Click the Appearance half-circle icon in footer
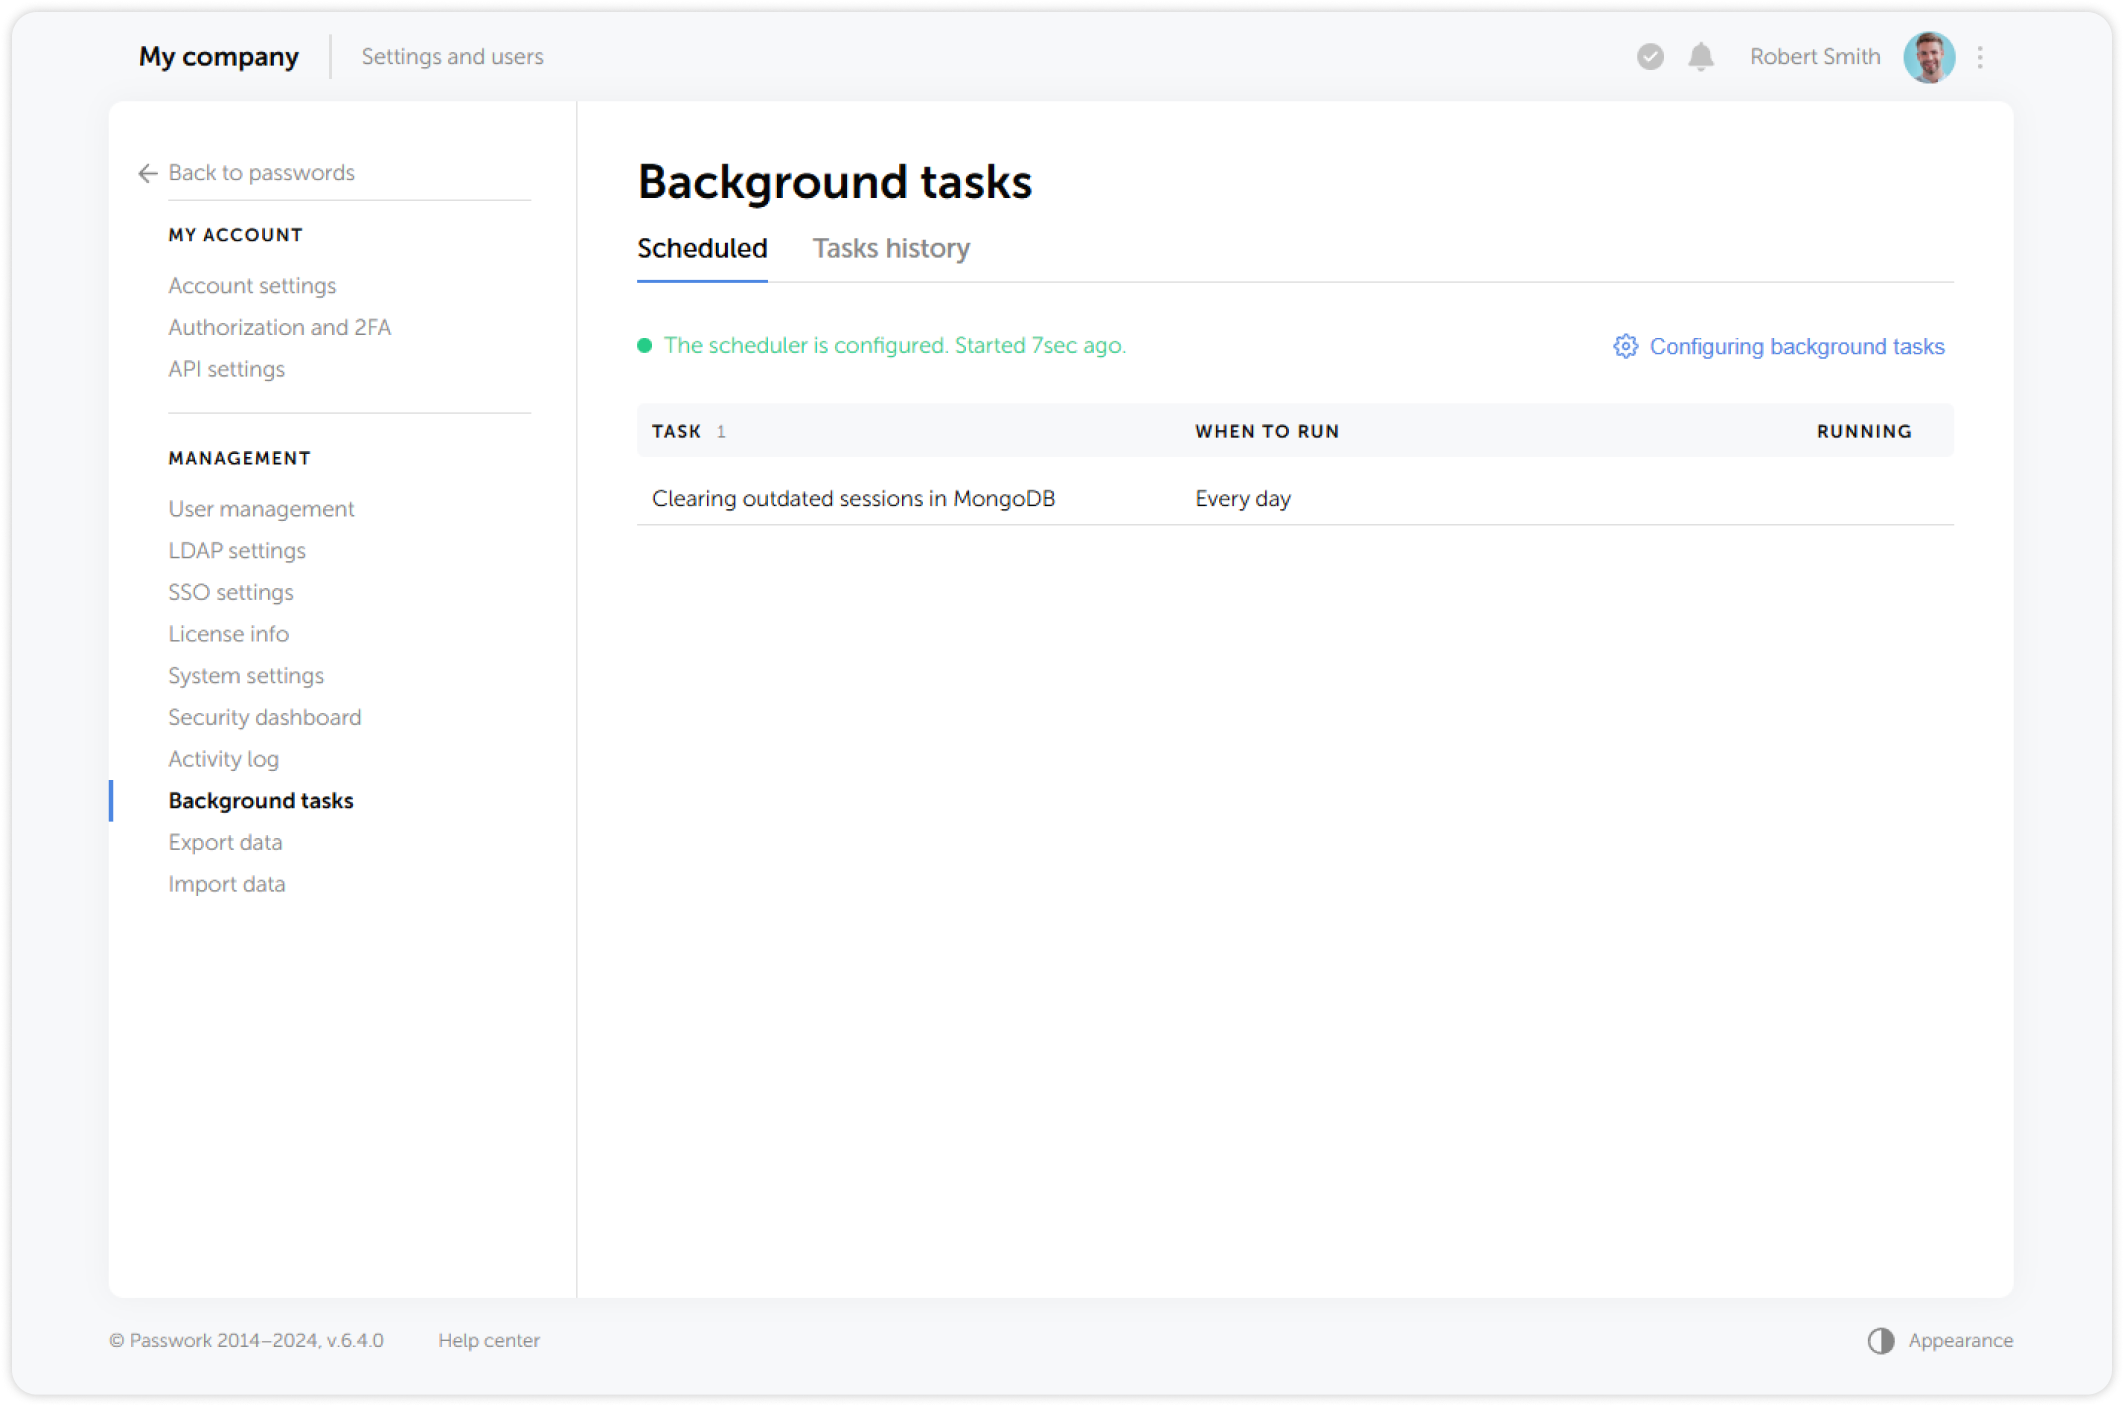Screen dimensions: 2124x1407 [1880, 1340]
